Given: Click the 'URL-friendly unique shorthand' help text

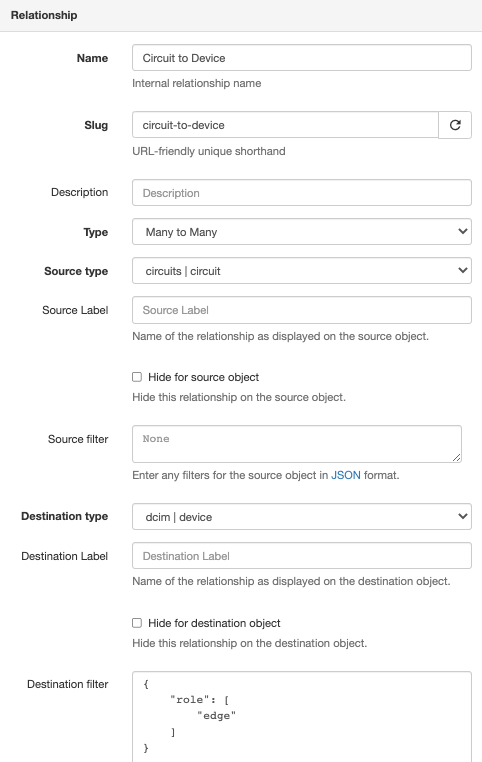Looking at the screenshot, I should (209, 151).
